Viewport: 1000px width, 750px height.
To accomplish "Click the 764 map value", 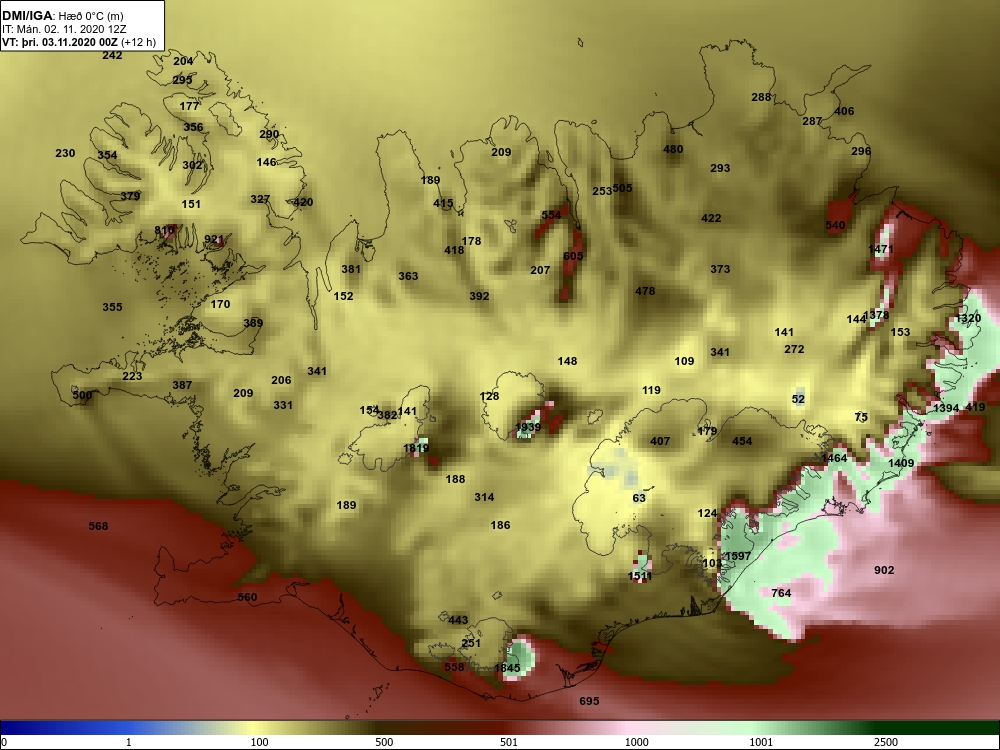I will [781, 593].
